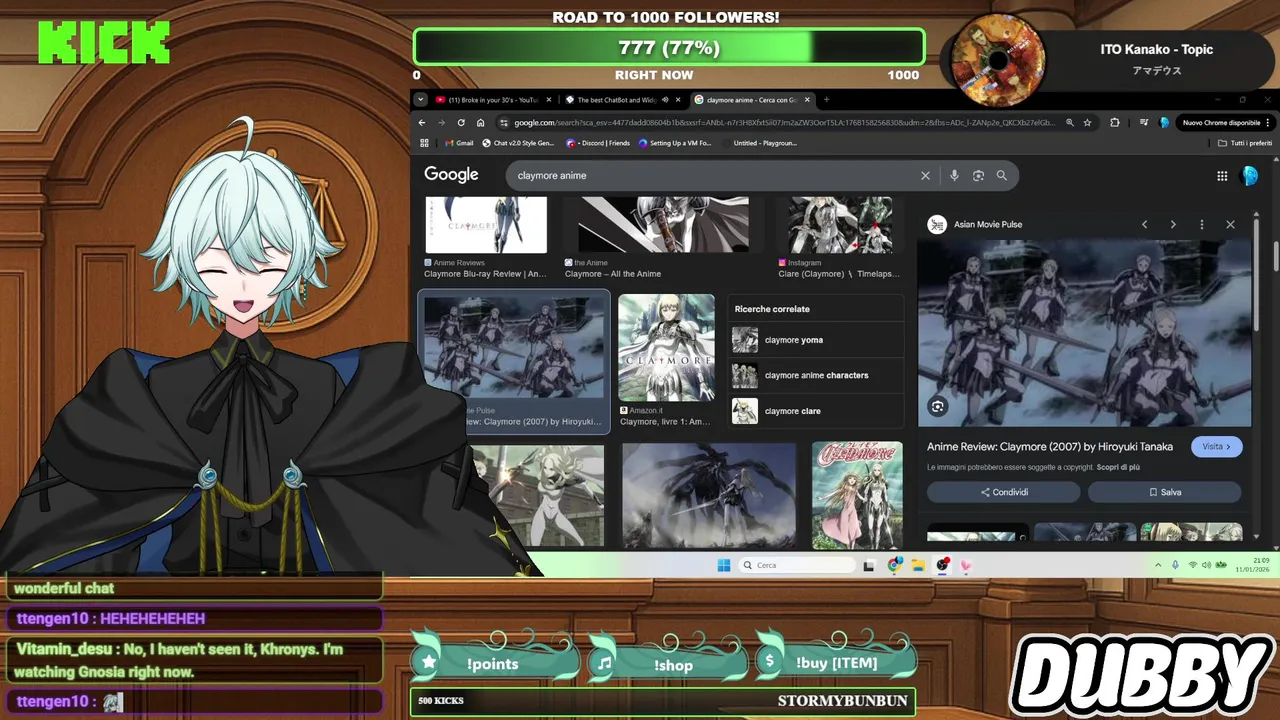Open Chrome from the taskbar
Image resolution: width=1280 pixels, height=720 pixels.
tap(894, 565)
